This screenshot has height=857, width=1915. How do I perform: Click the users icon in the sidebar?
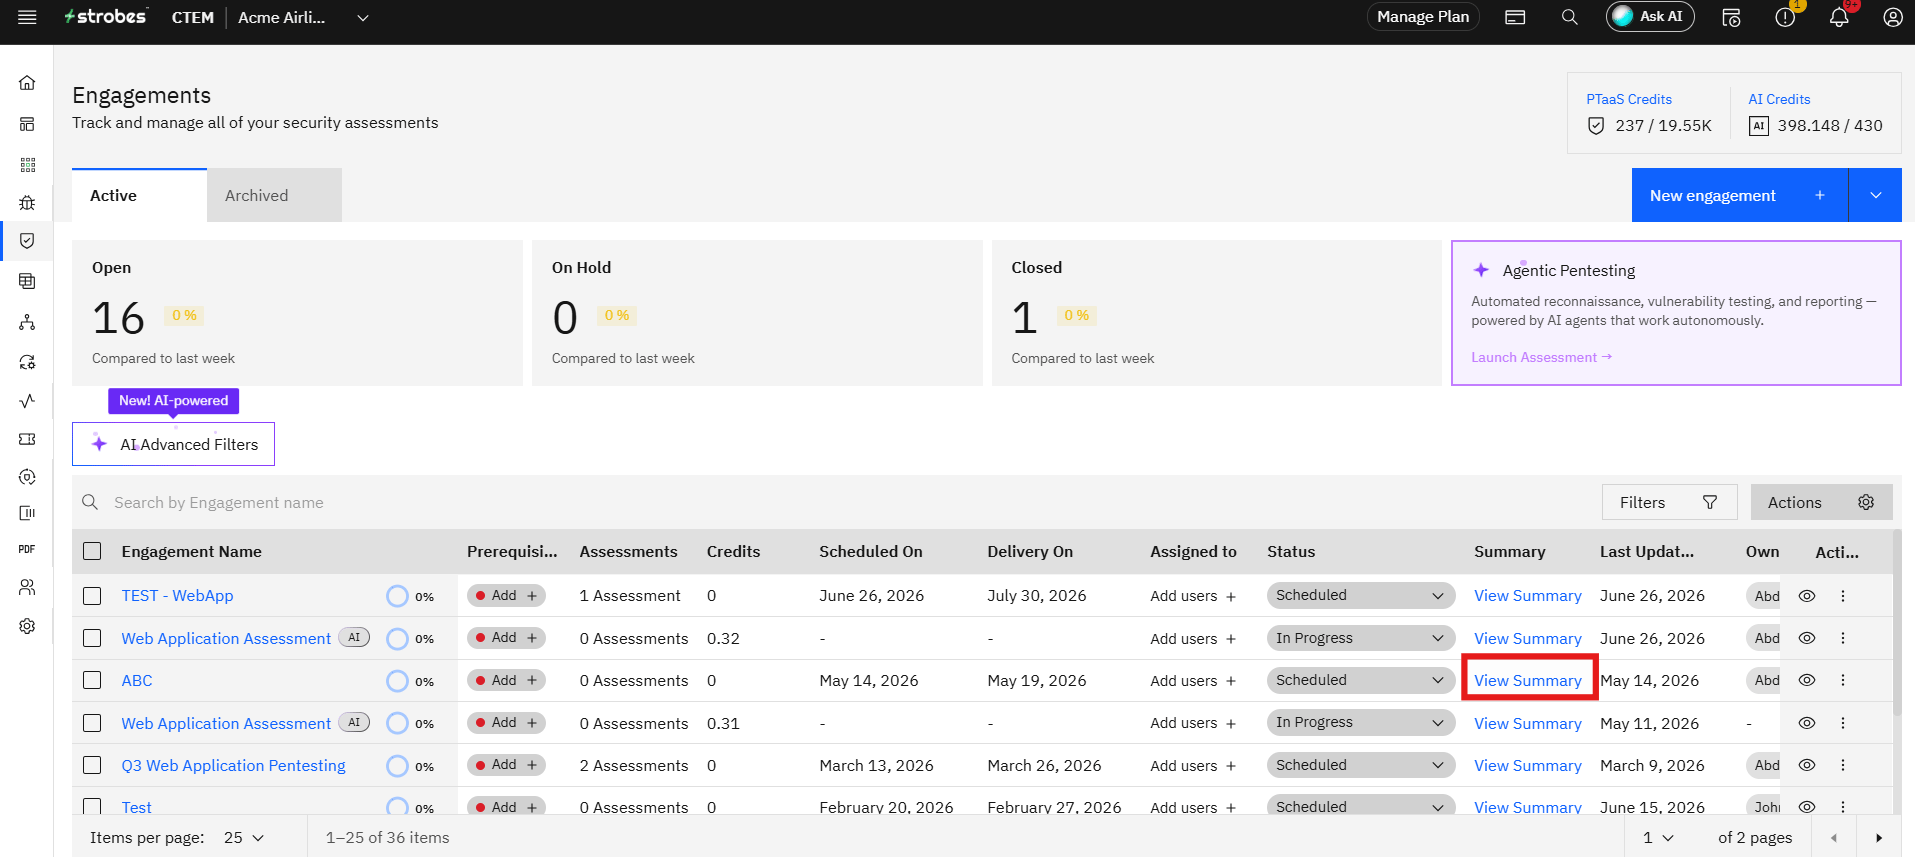[x=27, y=587]
